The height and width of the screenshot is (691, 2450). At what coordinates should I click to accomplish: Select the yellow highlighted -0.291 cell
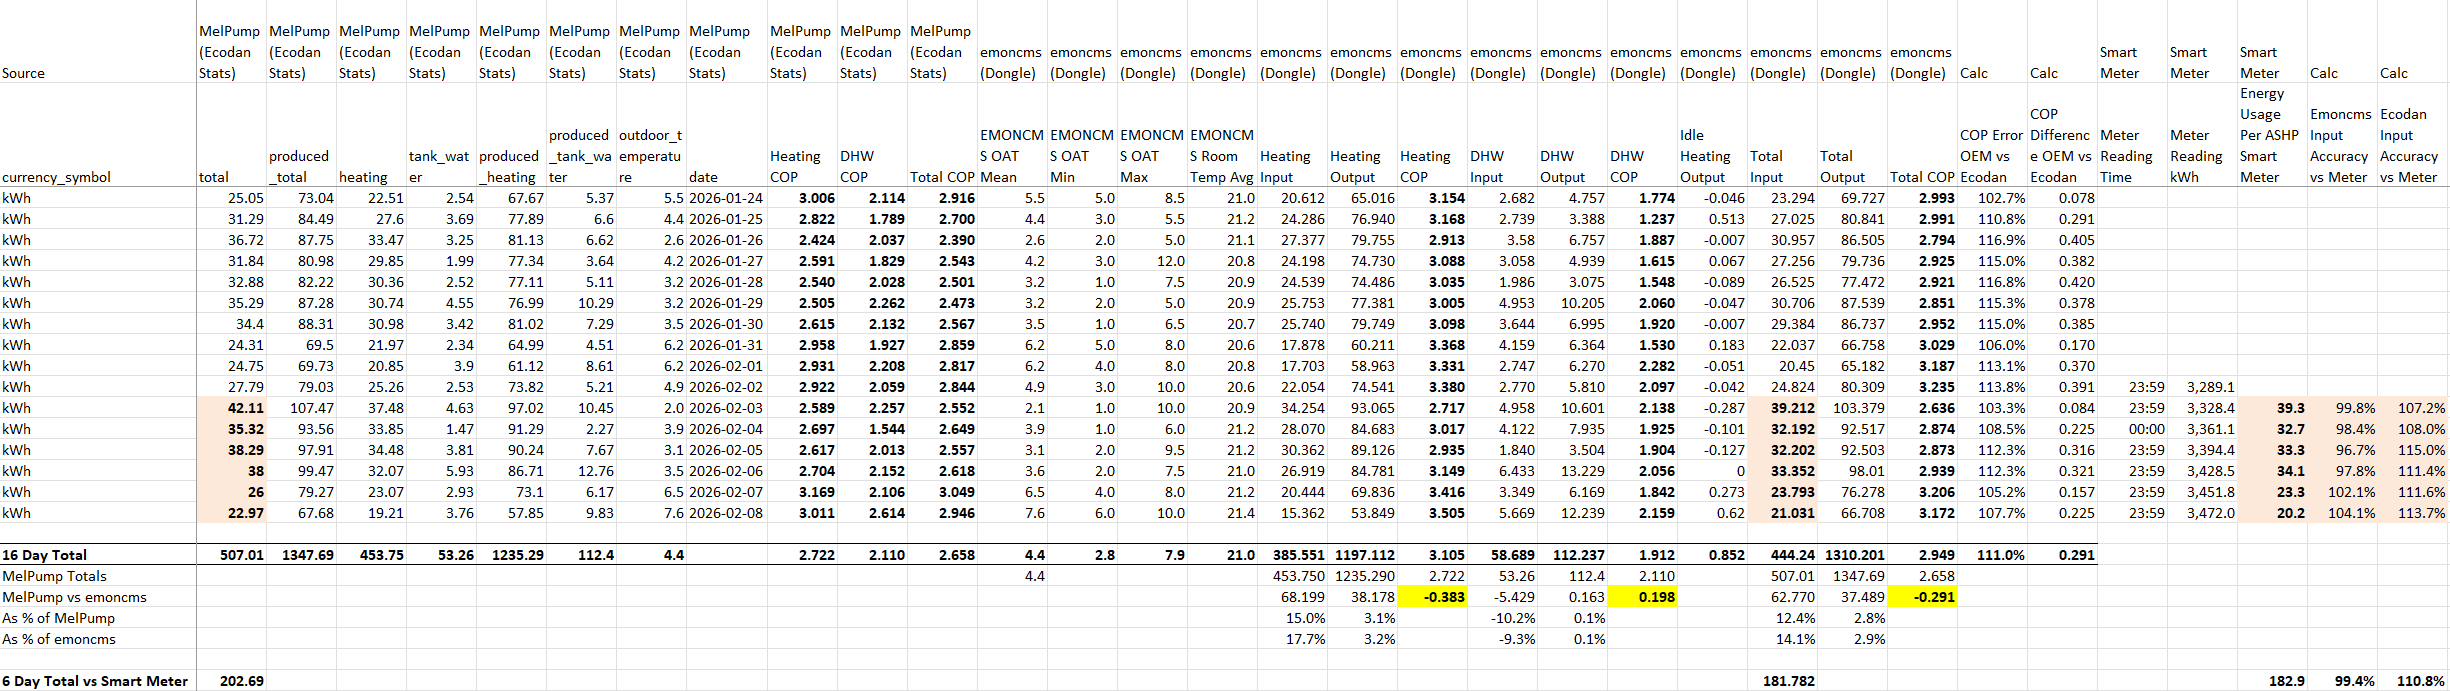(1922, 597)
